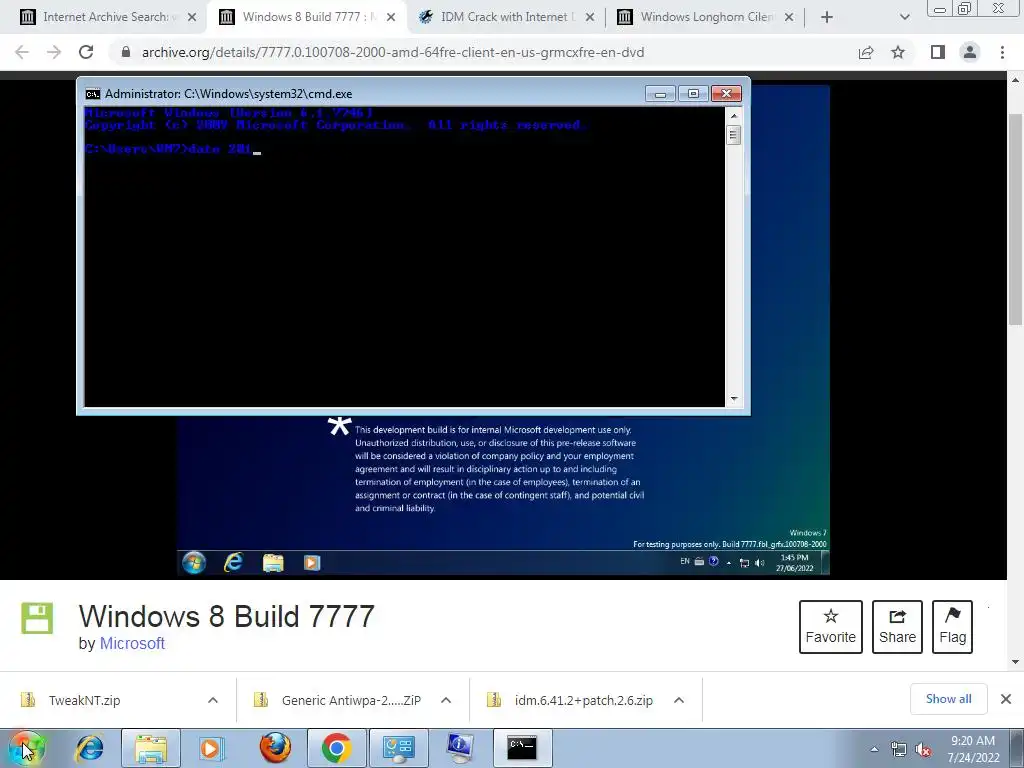Screen dimensions: 1024x768
Task: Open Chrome three-dot menu
Action: (x=1002, y=52)
